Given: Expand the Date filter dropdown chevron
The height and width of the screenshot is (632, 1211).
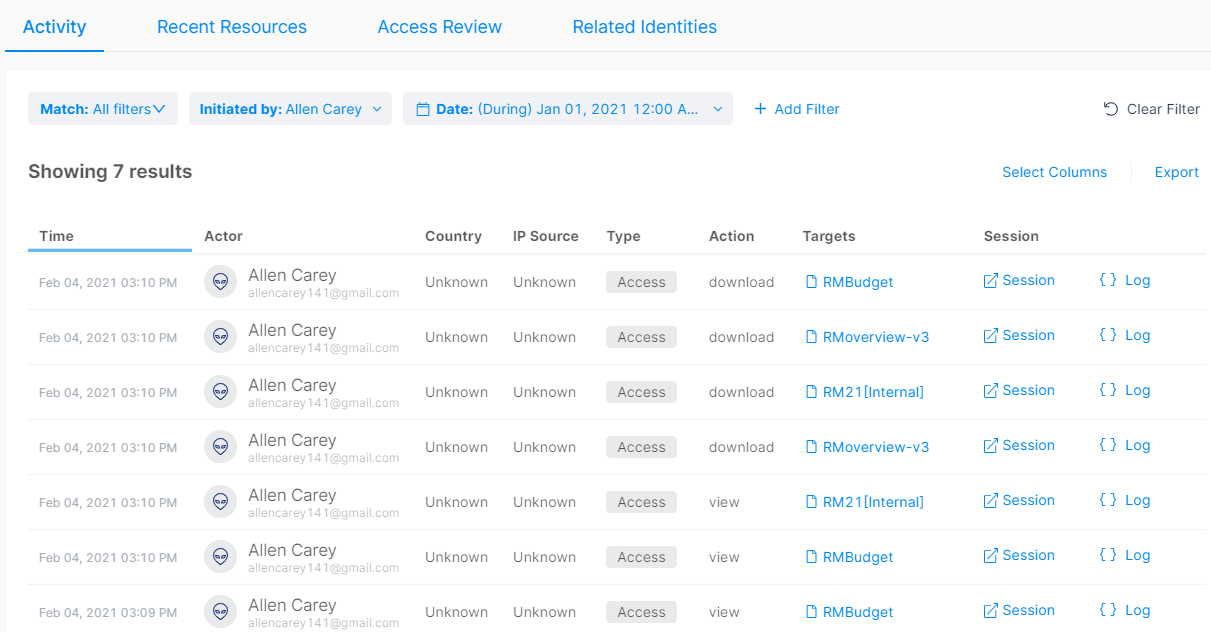Looking at the screenshot, I should click(718, 109).
